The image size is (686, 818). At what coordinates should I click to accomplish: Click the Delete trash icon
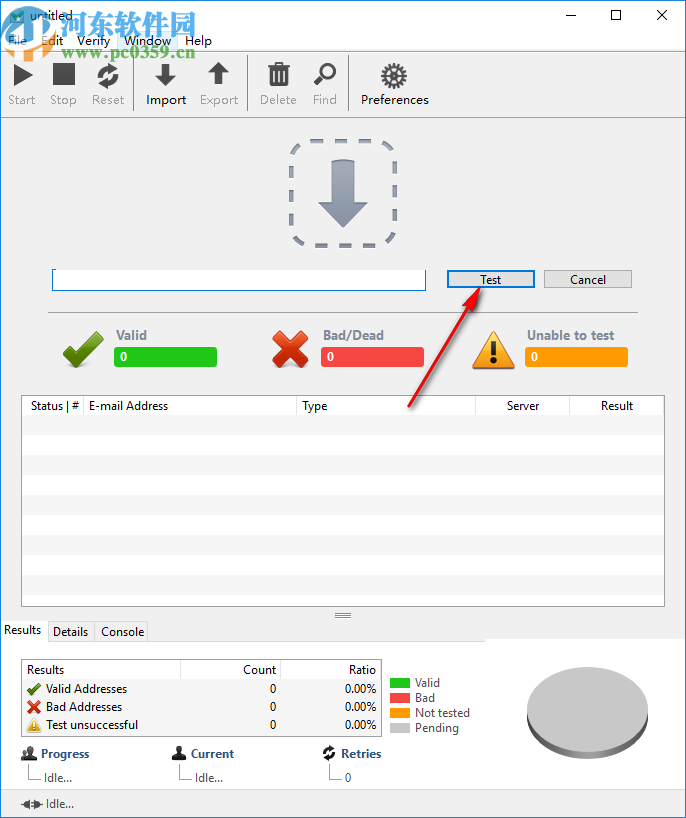pyautogui.click(x=279, y=75)
